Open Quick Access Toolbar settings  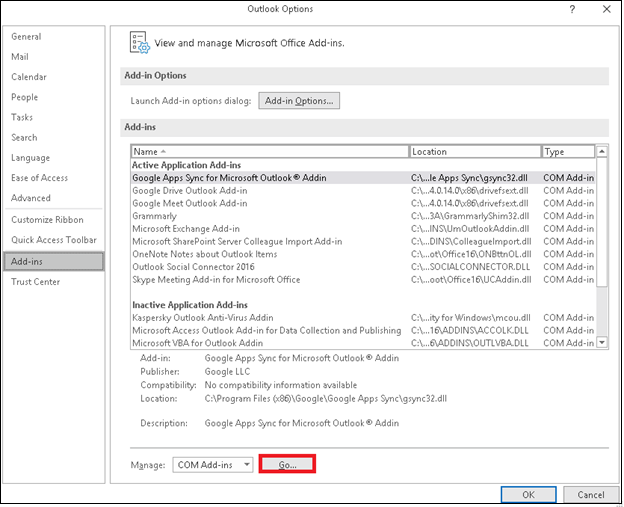(53, 240)
